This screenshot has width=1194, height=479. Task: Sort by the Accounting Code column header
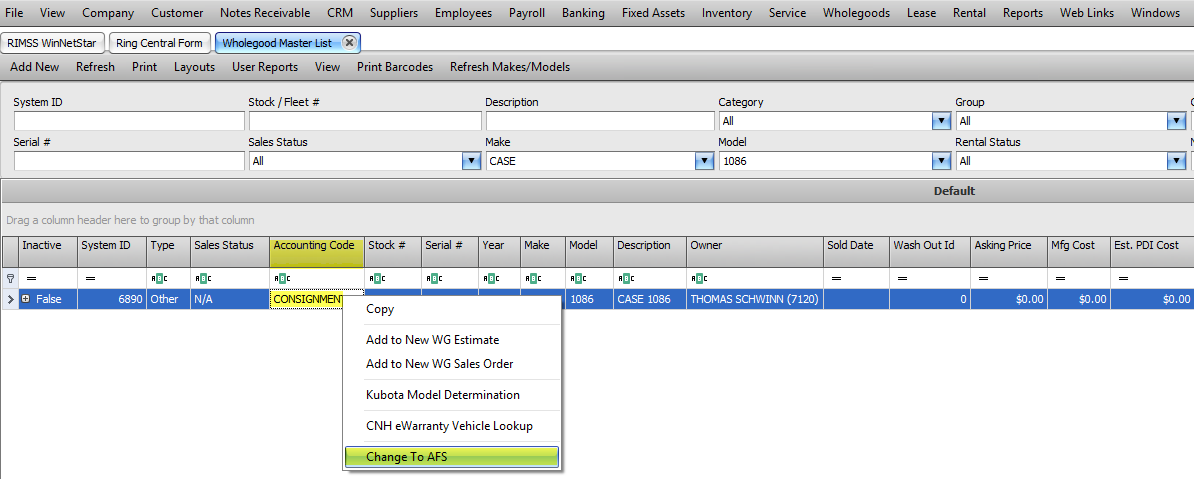(x=317, y=251)
